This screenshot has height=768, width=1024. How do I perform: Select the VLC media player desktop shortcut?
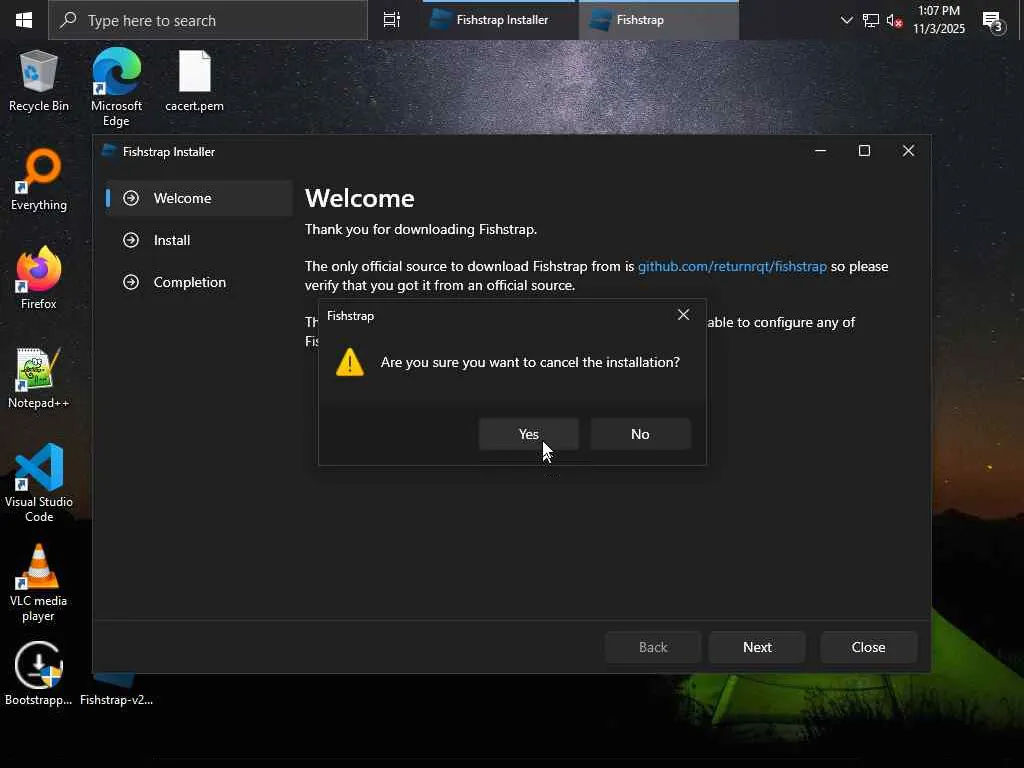click(x=39, y=583)
